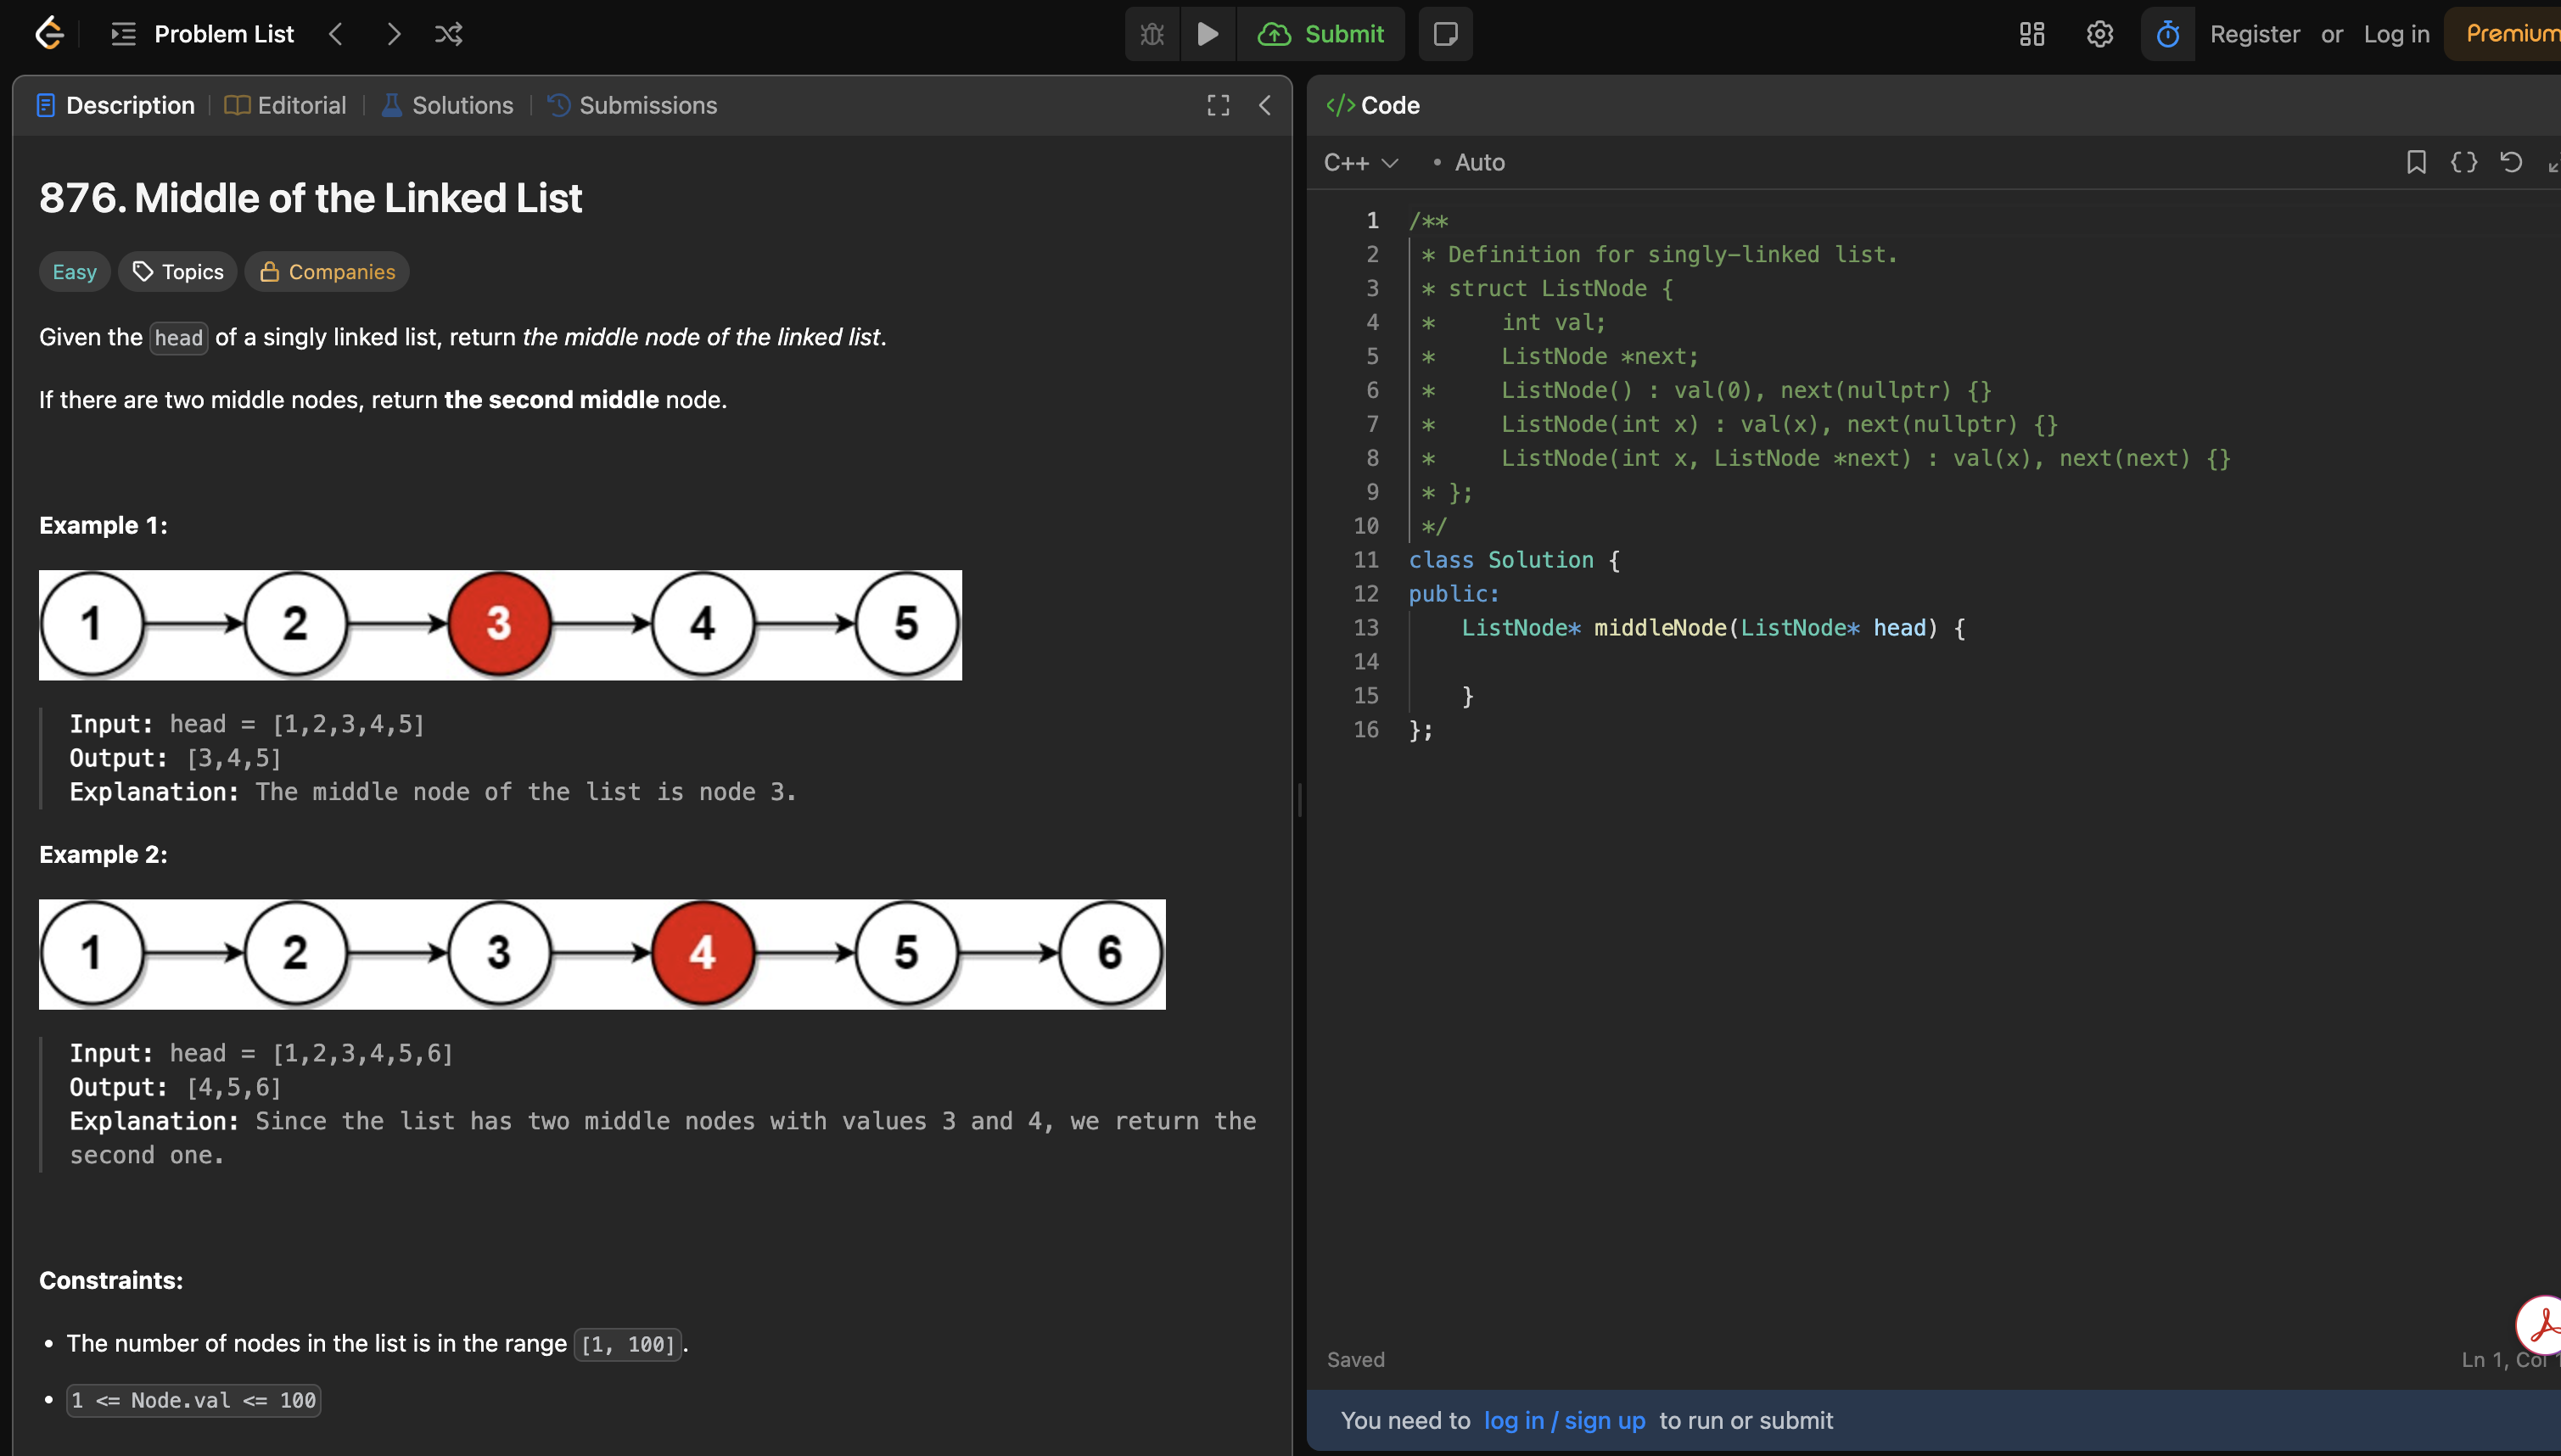Collapse the description panel chevron
Image resolution: width=2561 pixels, height=1456 pixels.
click(x=1265, y=105)
